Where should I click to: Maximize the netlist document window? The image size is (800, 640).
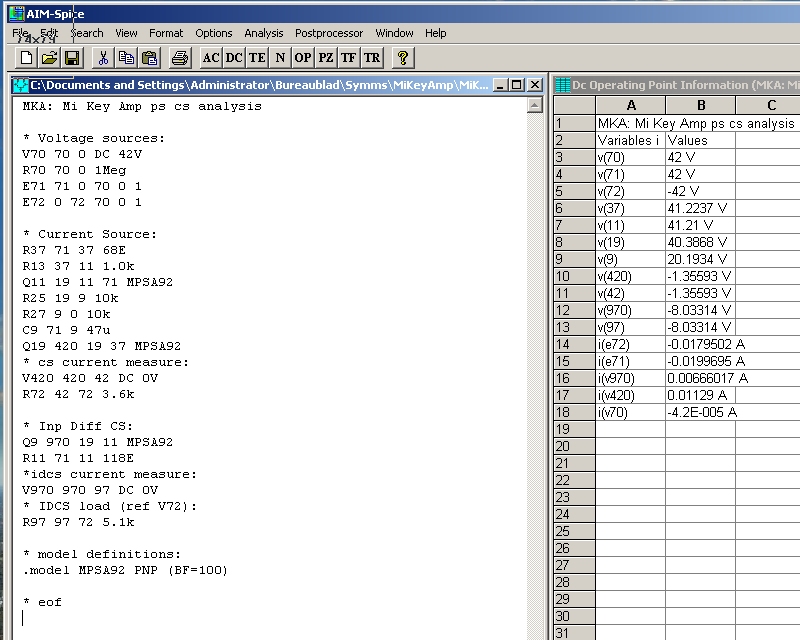(x=517, y=85)
